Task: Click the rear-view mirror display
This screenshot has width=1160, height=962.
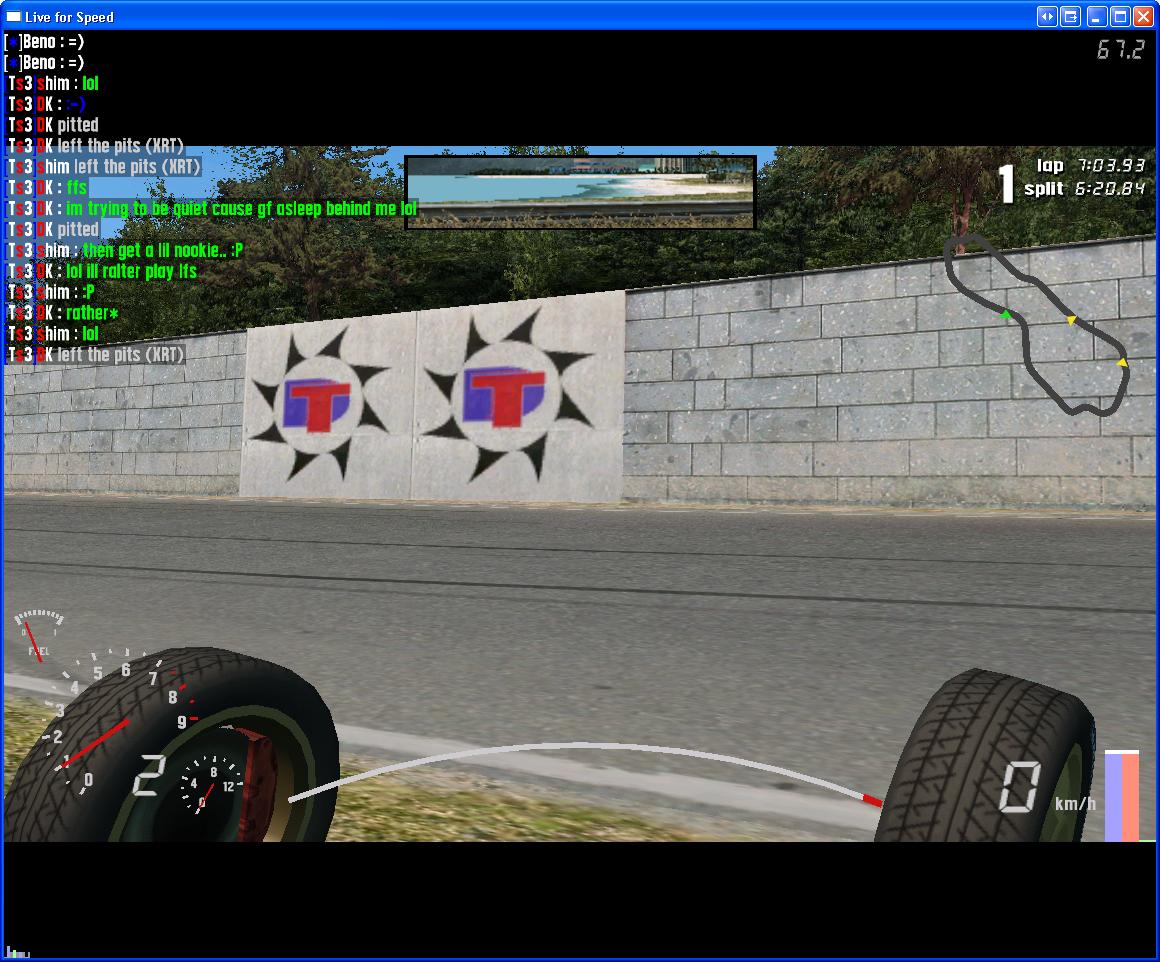Action: pyautogui.click(x=580, y=192)
